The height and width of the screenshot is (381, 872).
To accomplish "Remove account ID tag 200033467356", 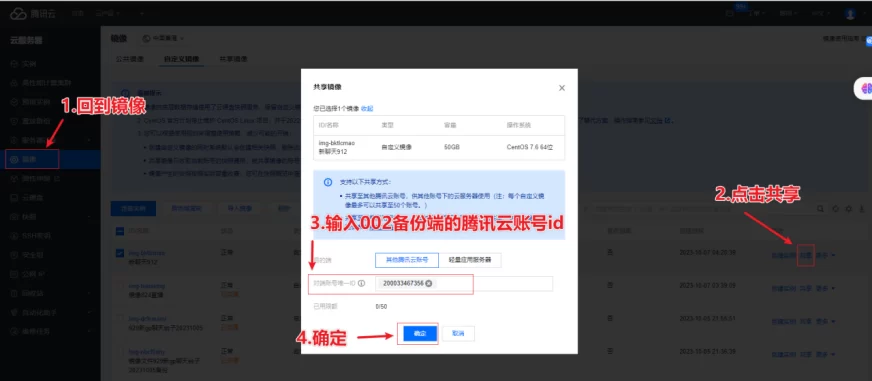I will (x=429, y=284).
